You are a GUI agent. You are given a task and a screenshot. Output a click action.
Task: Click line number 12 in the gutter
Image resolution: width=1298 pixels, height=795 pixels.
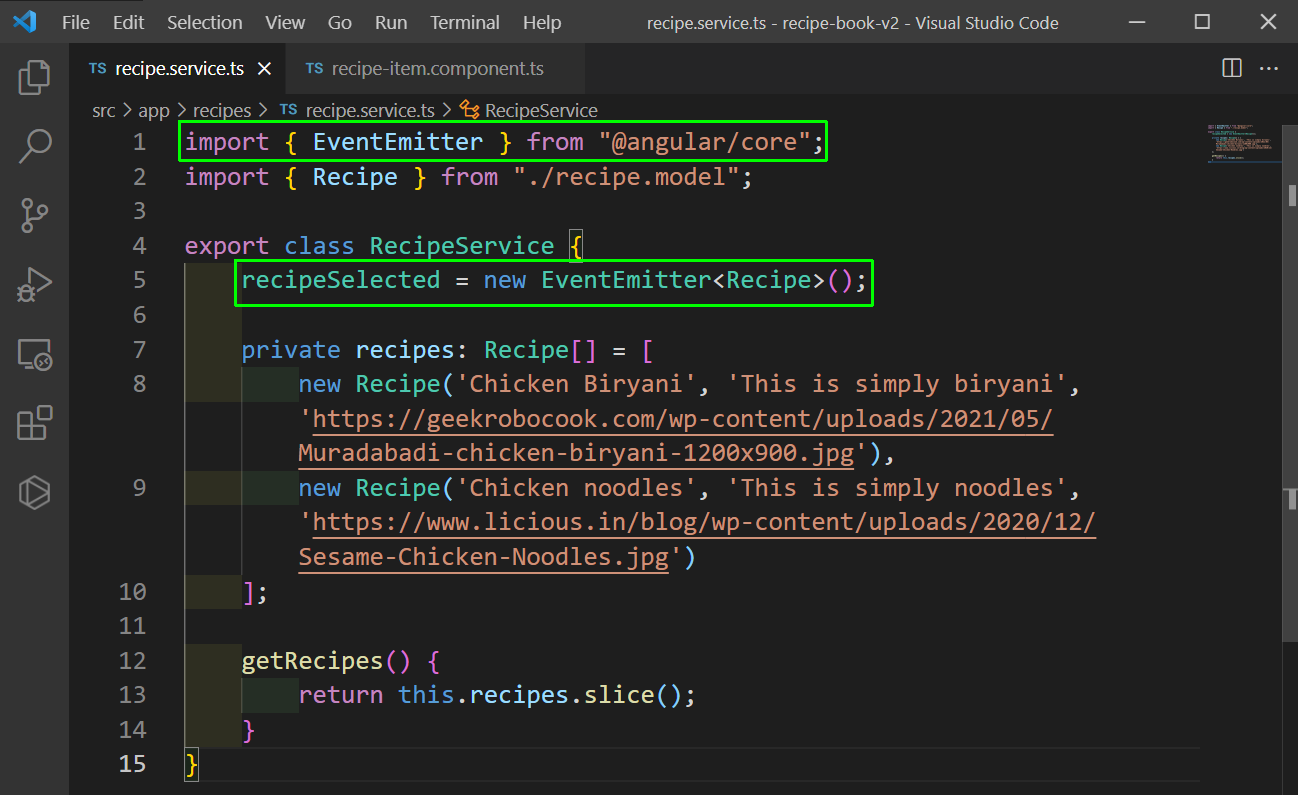pos(132,661)
